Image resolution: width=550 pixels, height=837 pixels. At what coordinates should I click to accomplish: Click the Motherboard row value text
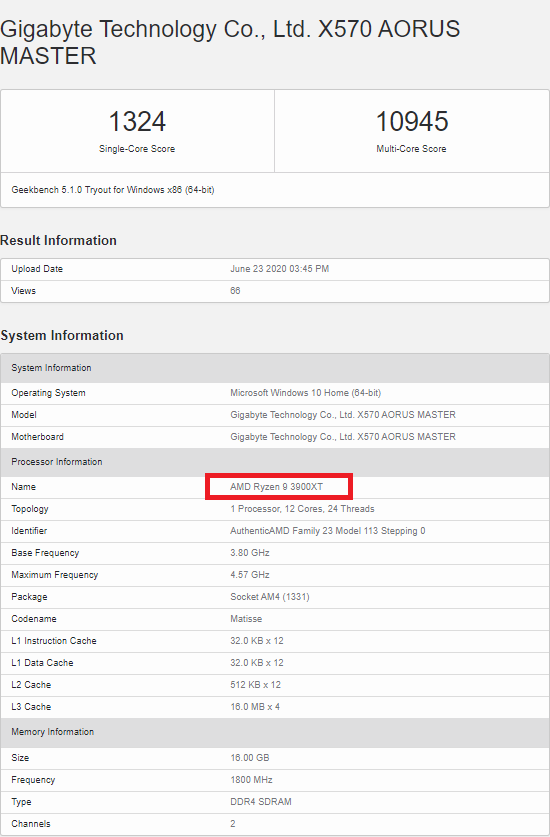click(x=343, y=437)
